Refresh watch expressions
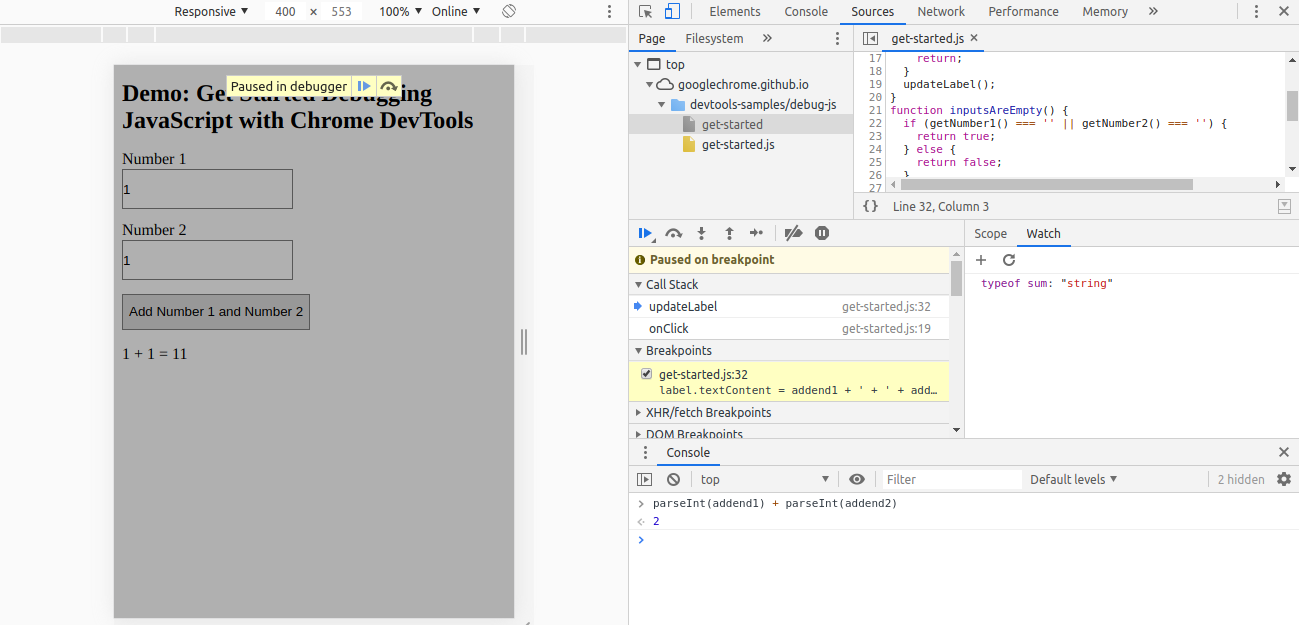 tap(1009, 260)
